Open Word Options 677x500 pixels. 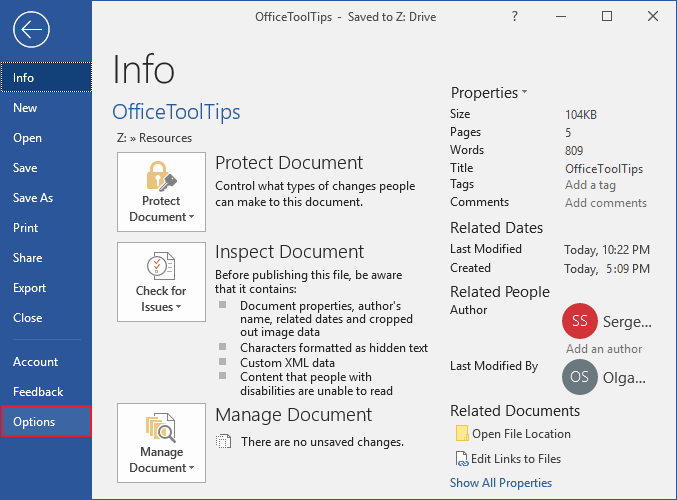point(46,421)
